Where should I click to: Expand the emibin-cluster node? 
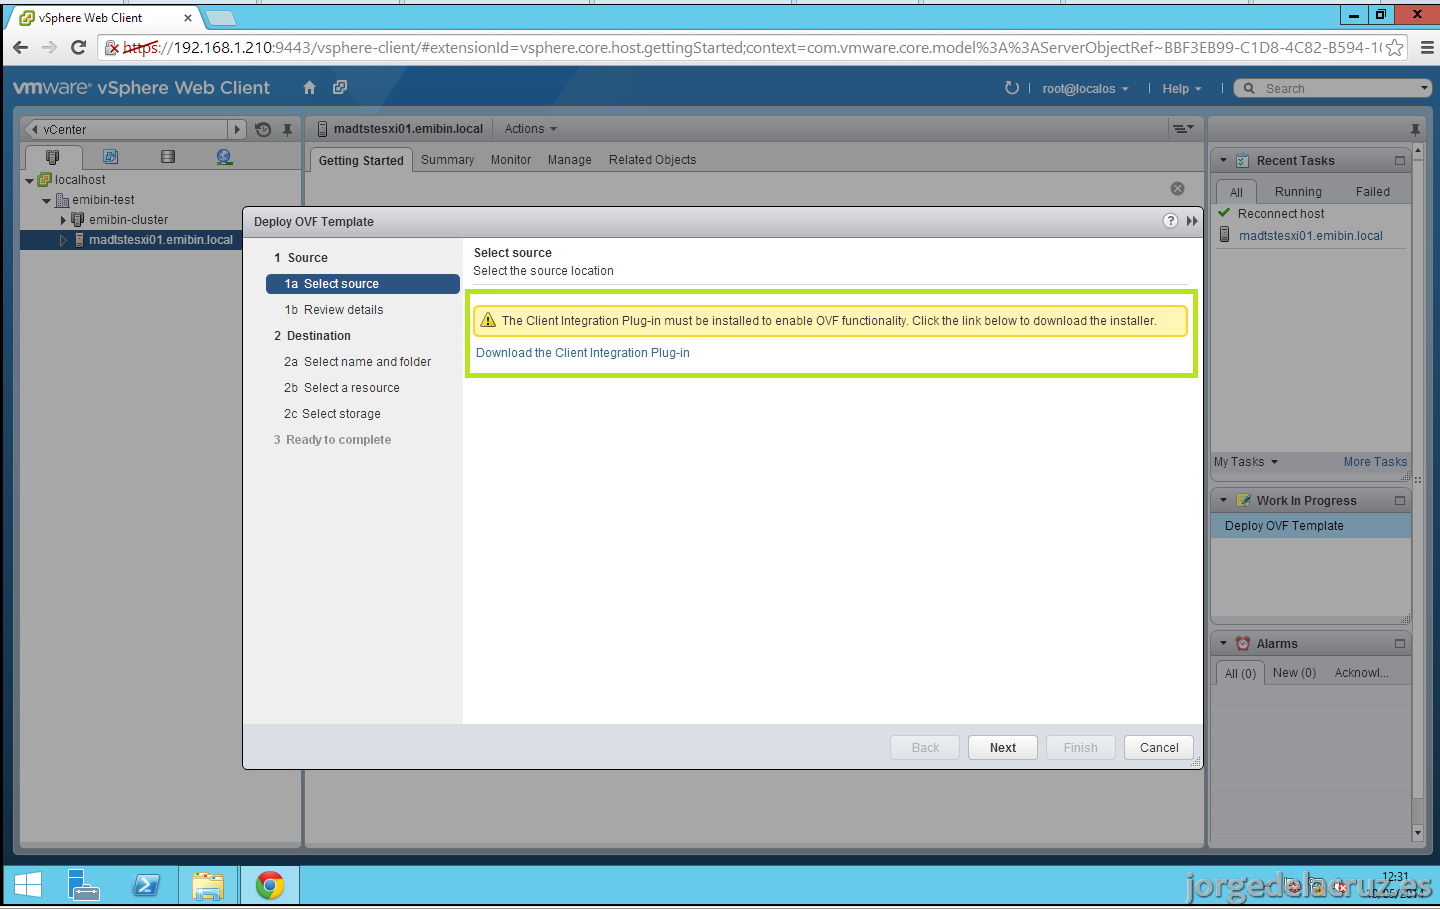point(63,220)
